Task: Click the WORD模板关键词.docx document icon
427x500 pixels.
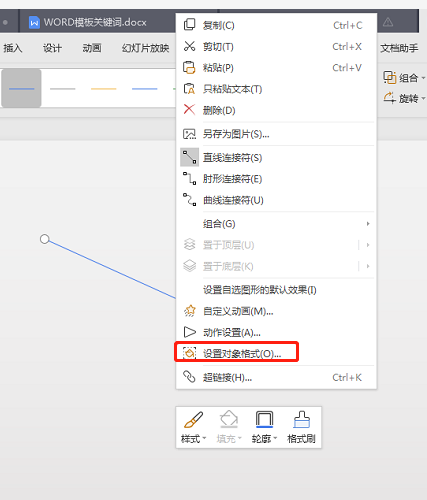Action: [34, 23]
